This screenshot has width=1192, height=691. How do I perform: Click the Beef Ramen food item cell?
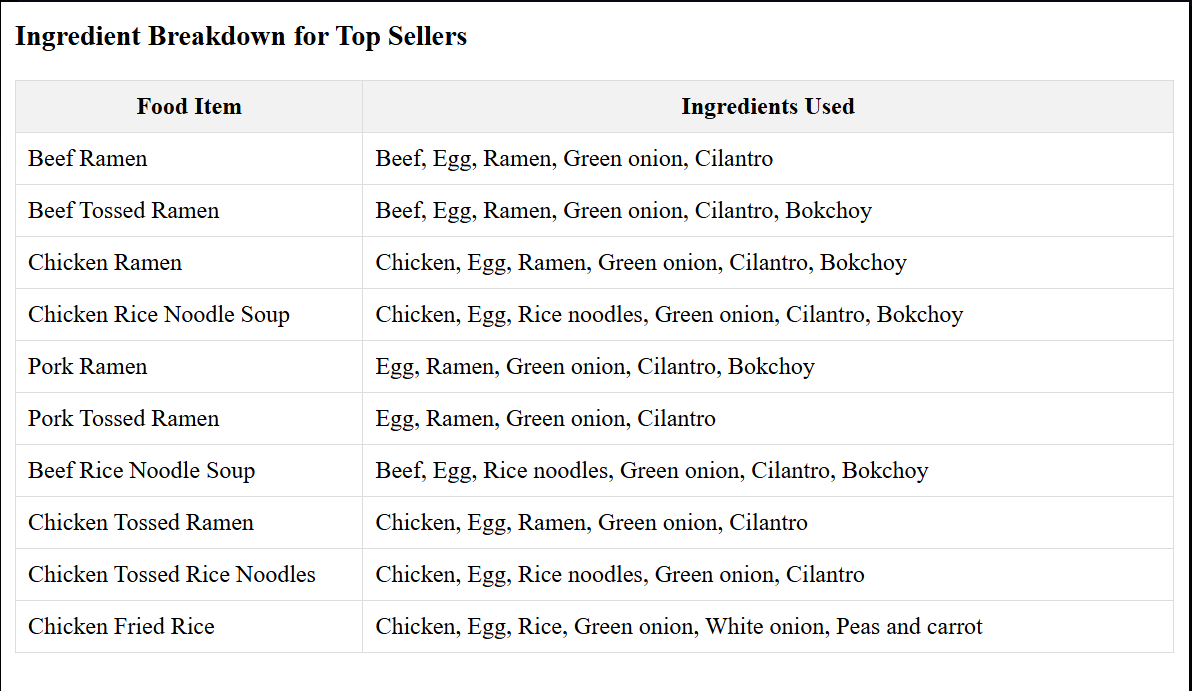[88, 159]
